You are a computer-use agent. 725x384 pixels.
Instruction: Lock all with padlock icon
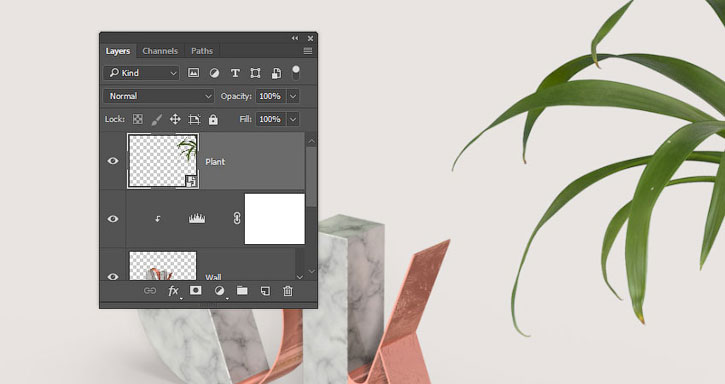tap(213, 119)
